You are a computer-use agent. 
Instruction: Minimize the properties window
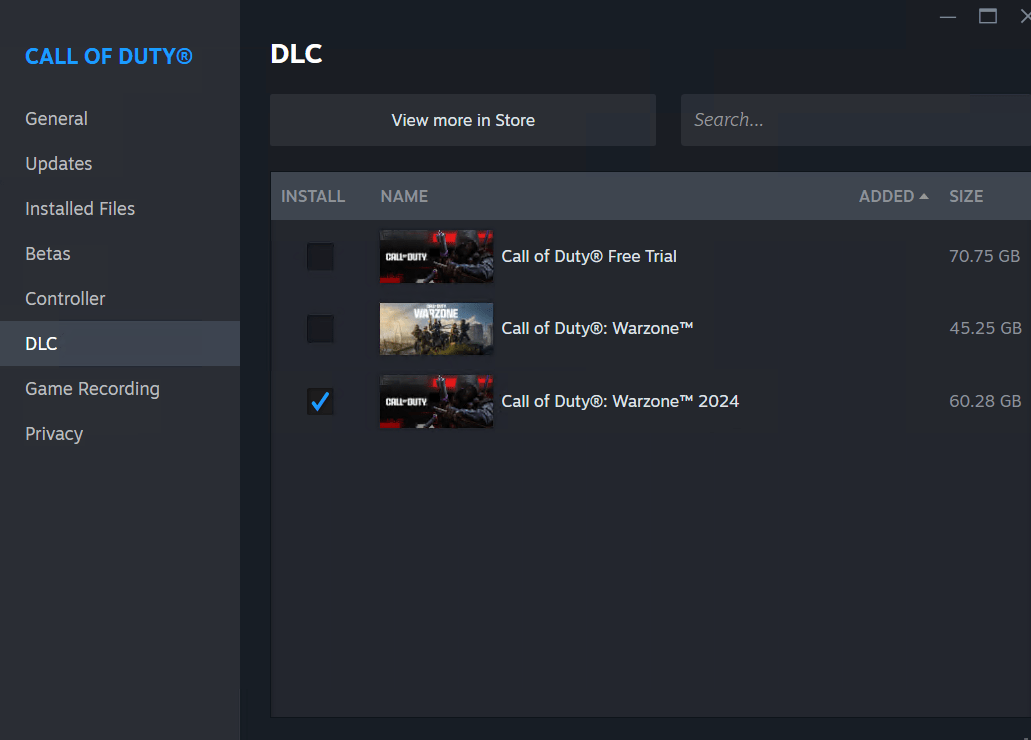click(x=948, y=16)
